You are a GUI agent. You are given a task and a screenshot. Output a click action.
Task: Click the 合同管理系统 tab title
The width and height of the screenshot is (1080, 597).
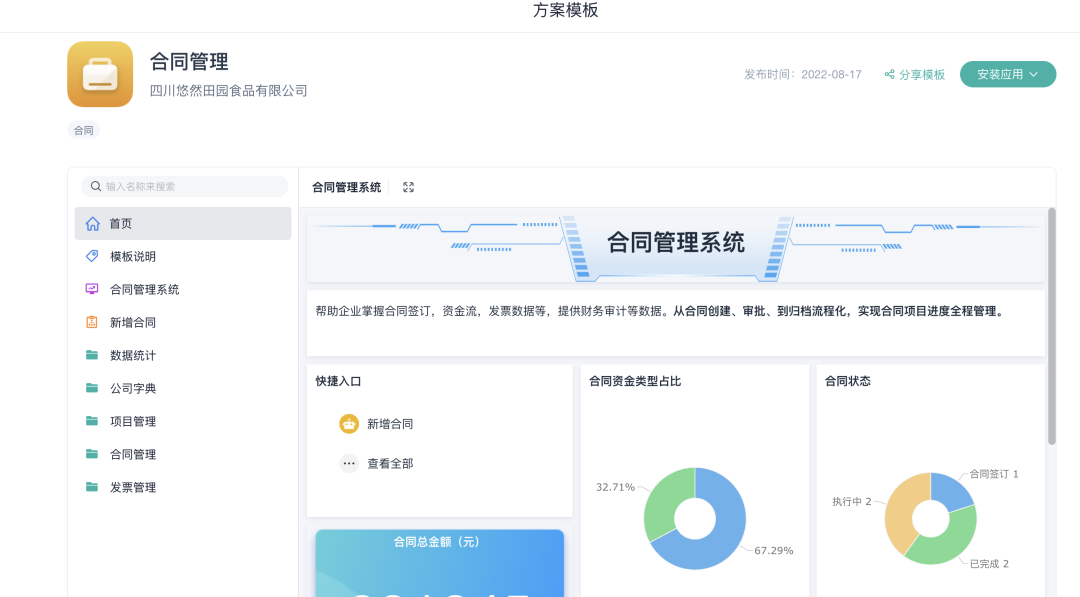tap(346, 187)
